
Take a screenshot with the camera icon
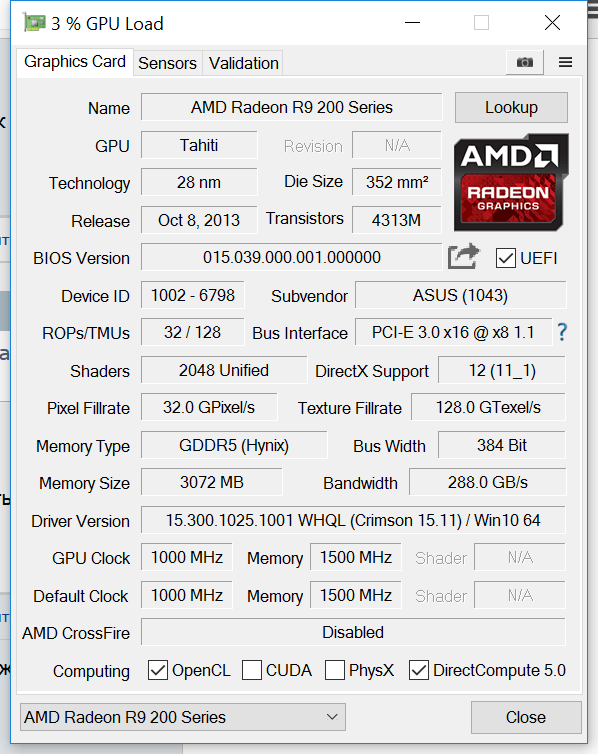tap(524, 62)
